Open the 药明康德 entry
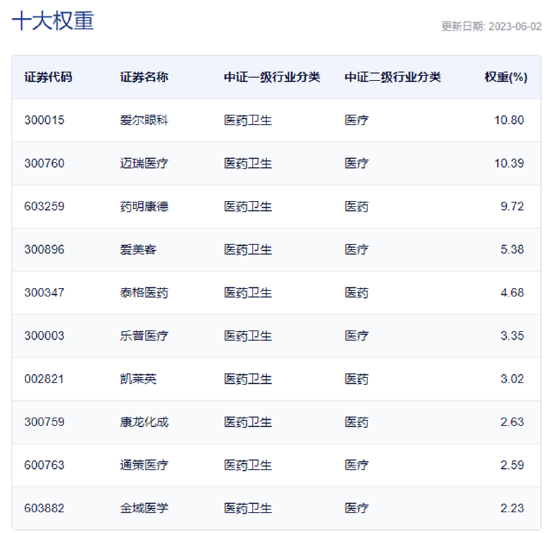Image resolution: width=550 pixels, height=533 pixels. pyautogui.click(x=144, y=207)
